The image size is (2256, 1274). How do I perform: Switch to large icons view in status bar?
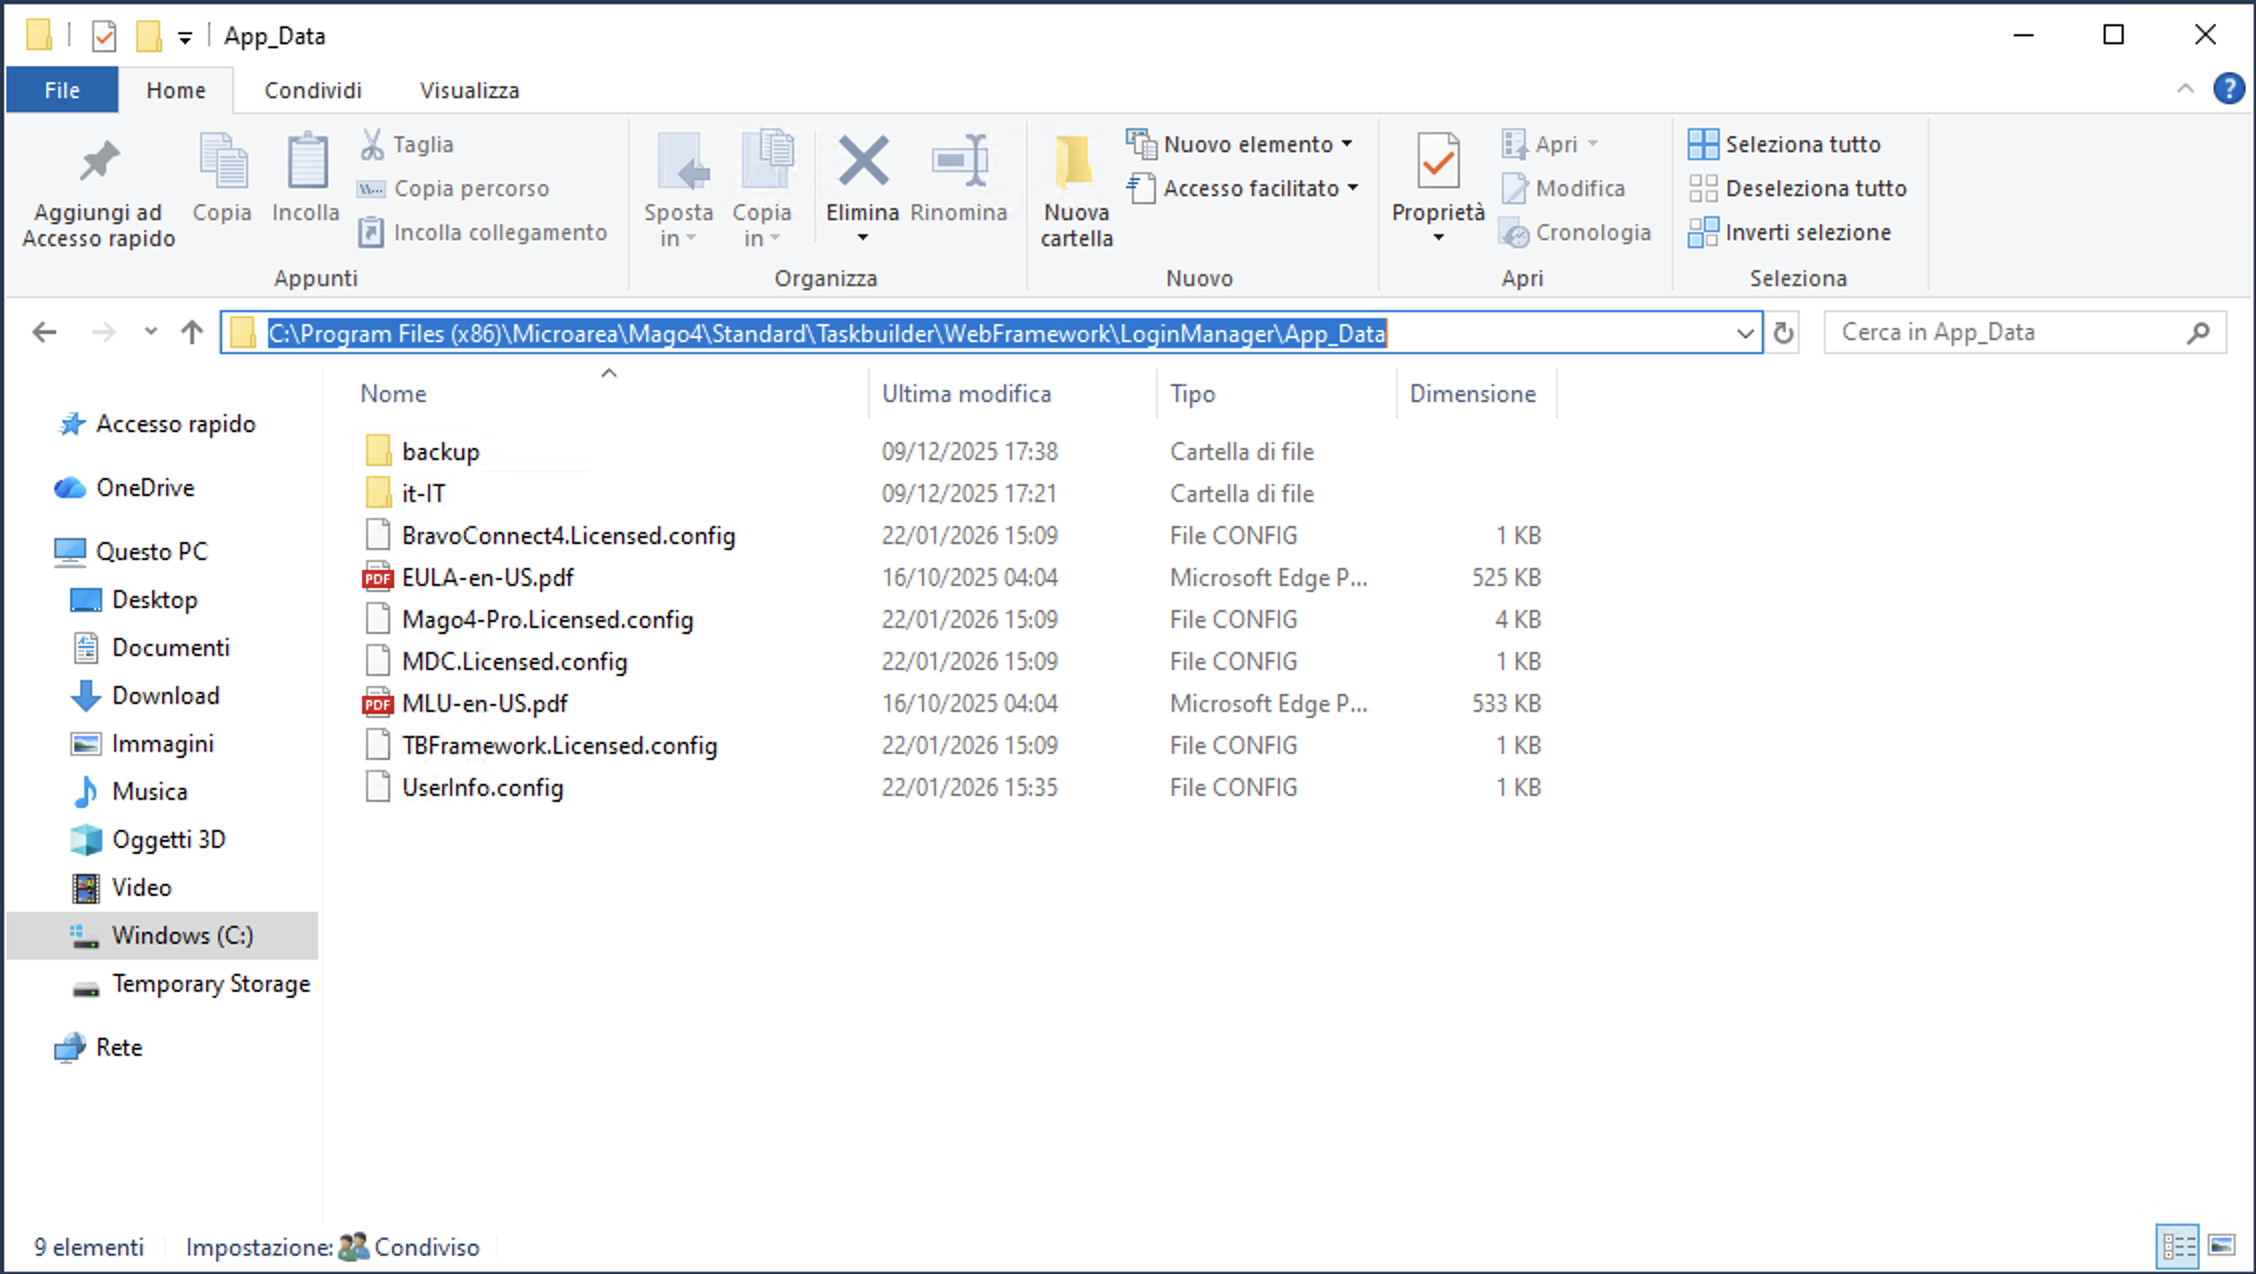(2222, 1246)
